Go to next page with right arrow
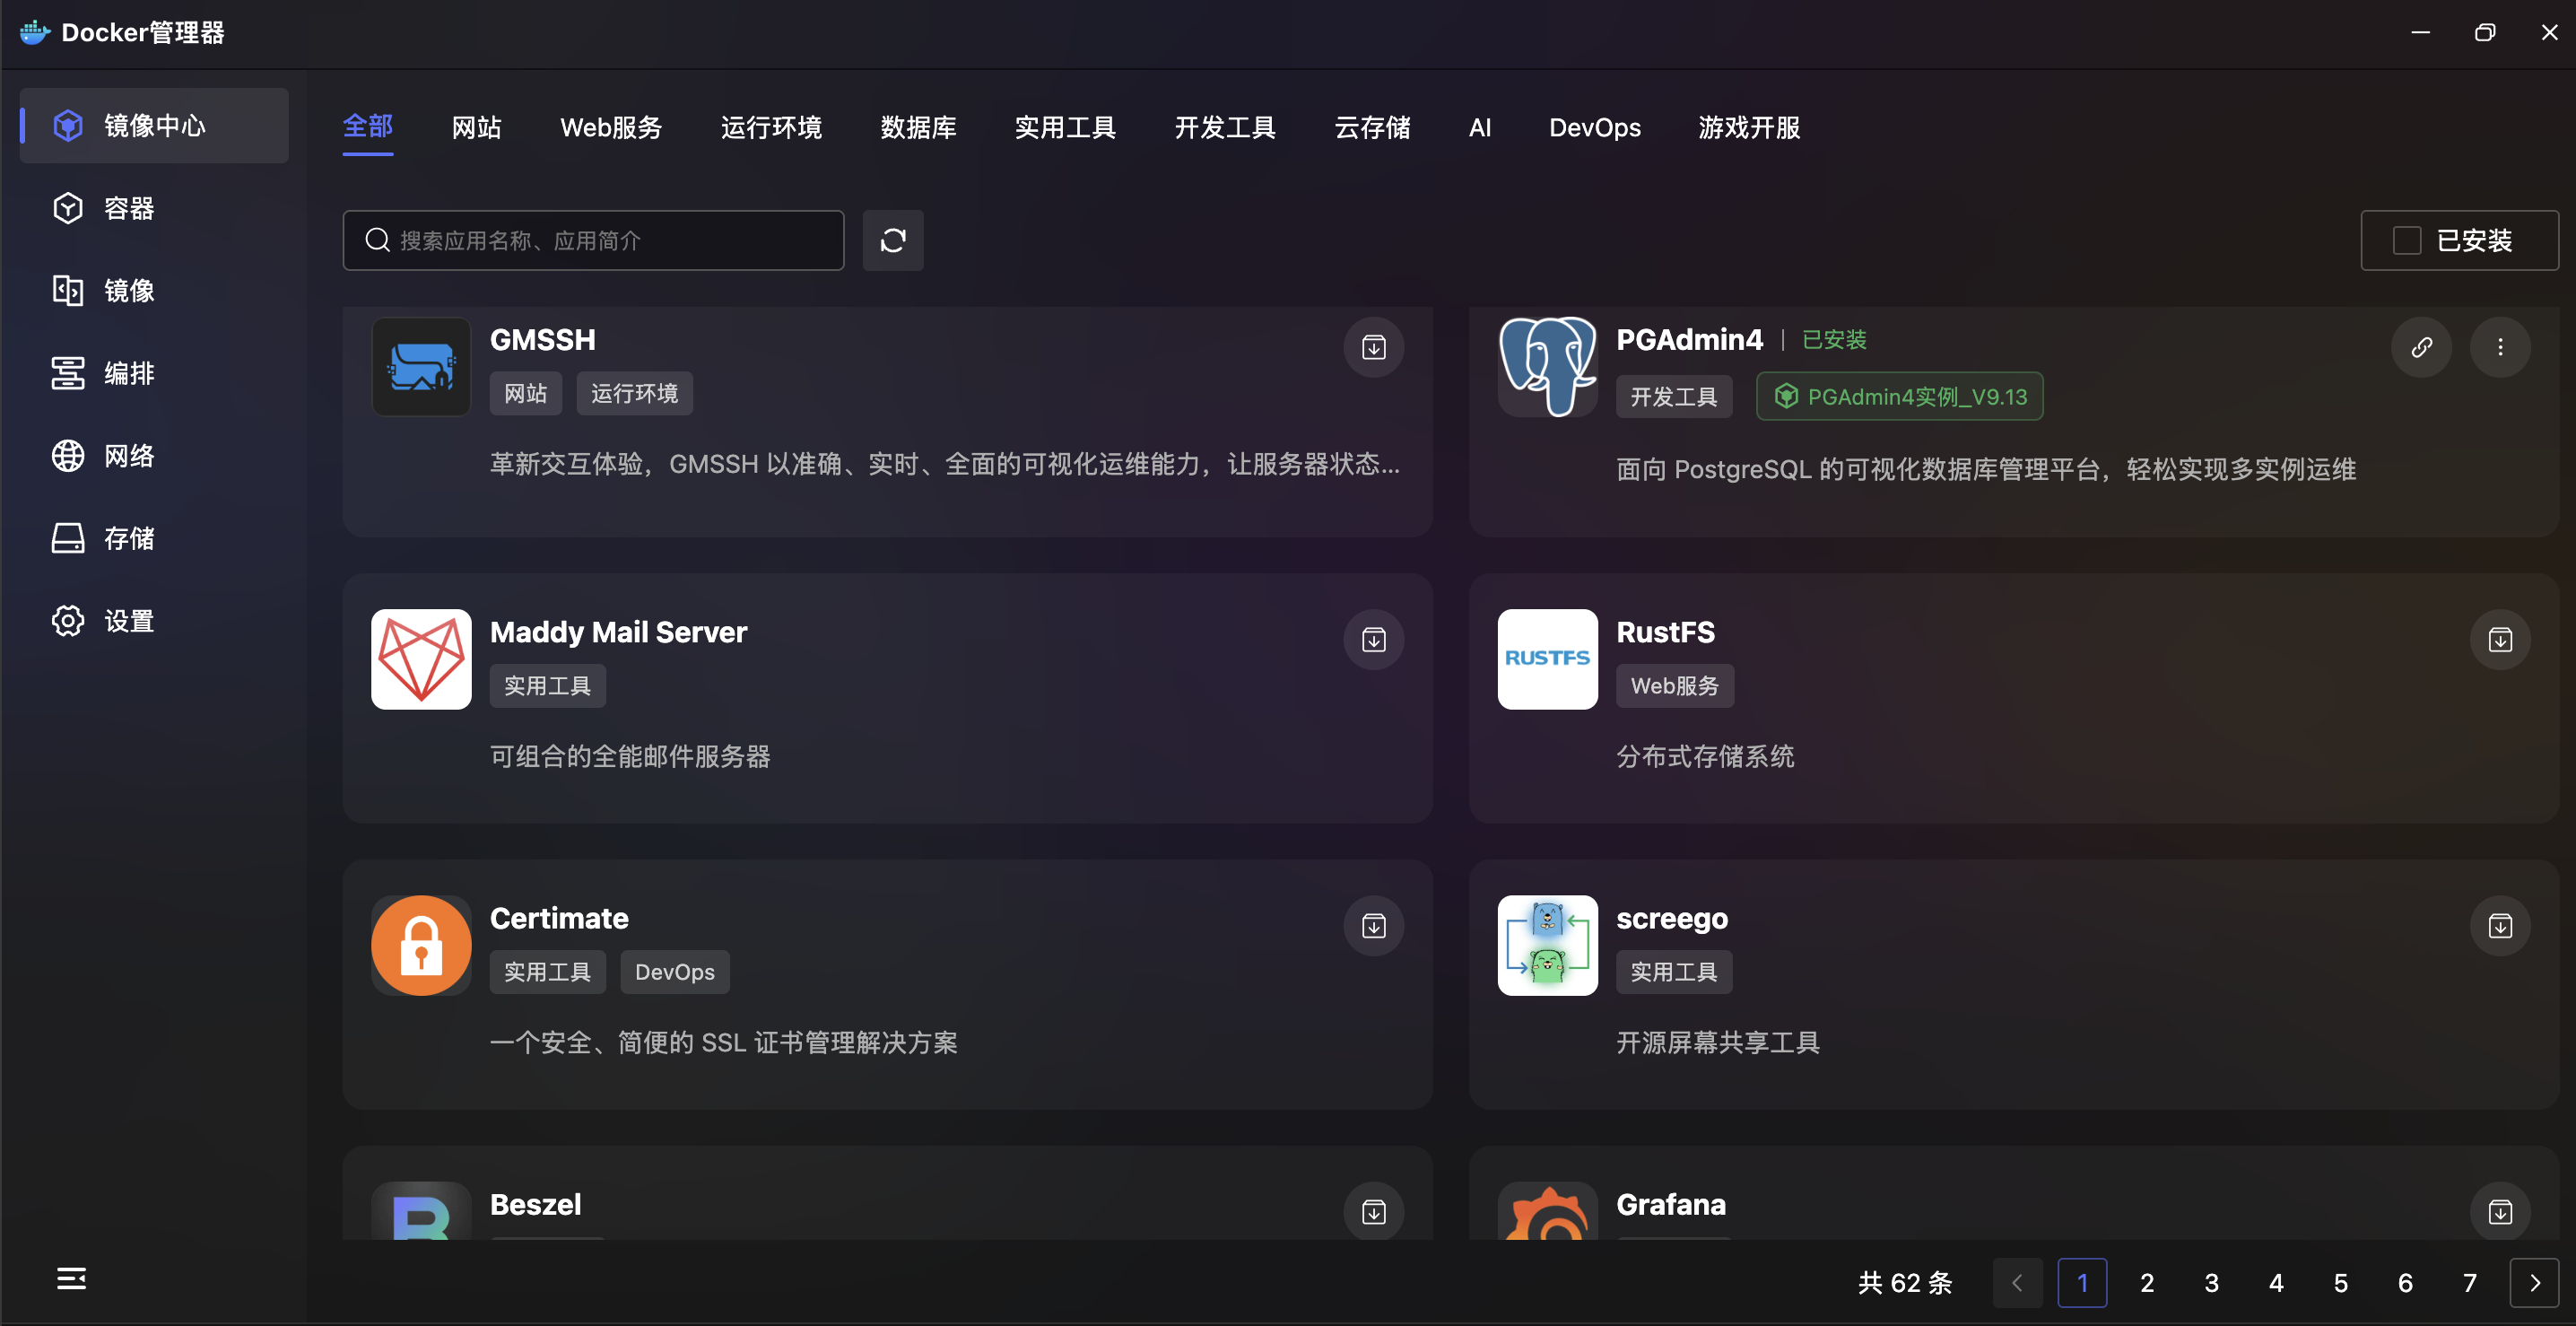 click(2534, 1282)
